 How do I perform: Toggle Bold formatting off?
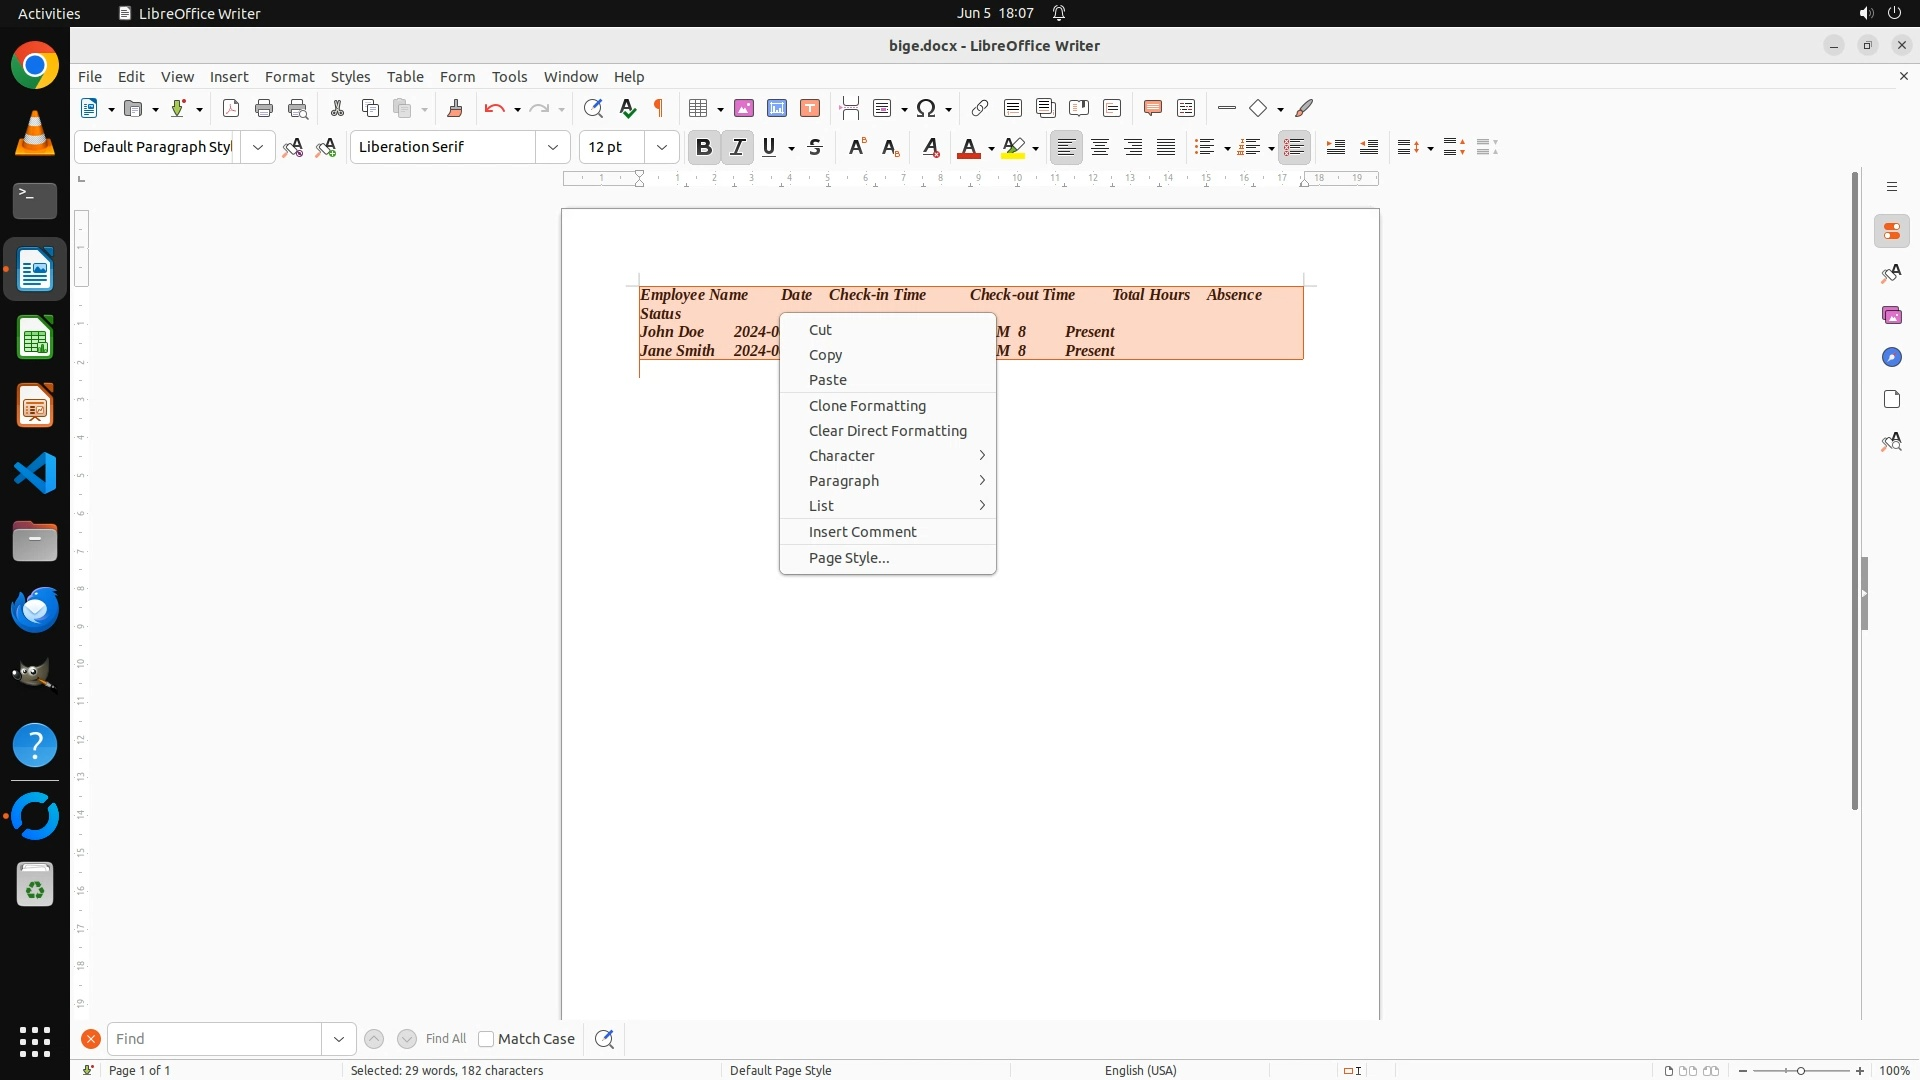(704, 147)
